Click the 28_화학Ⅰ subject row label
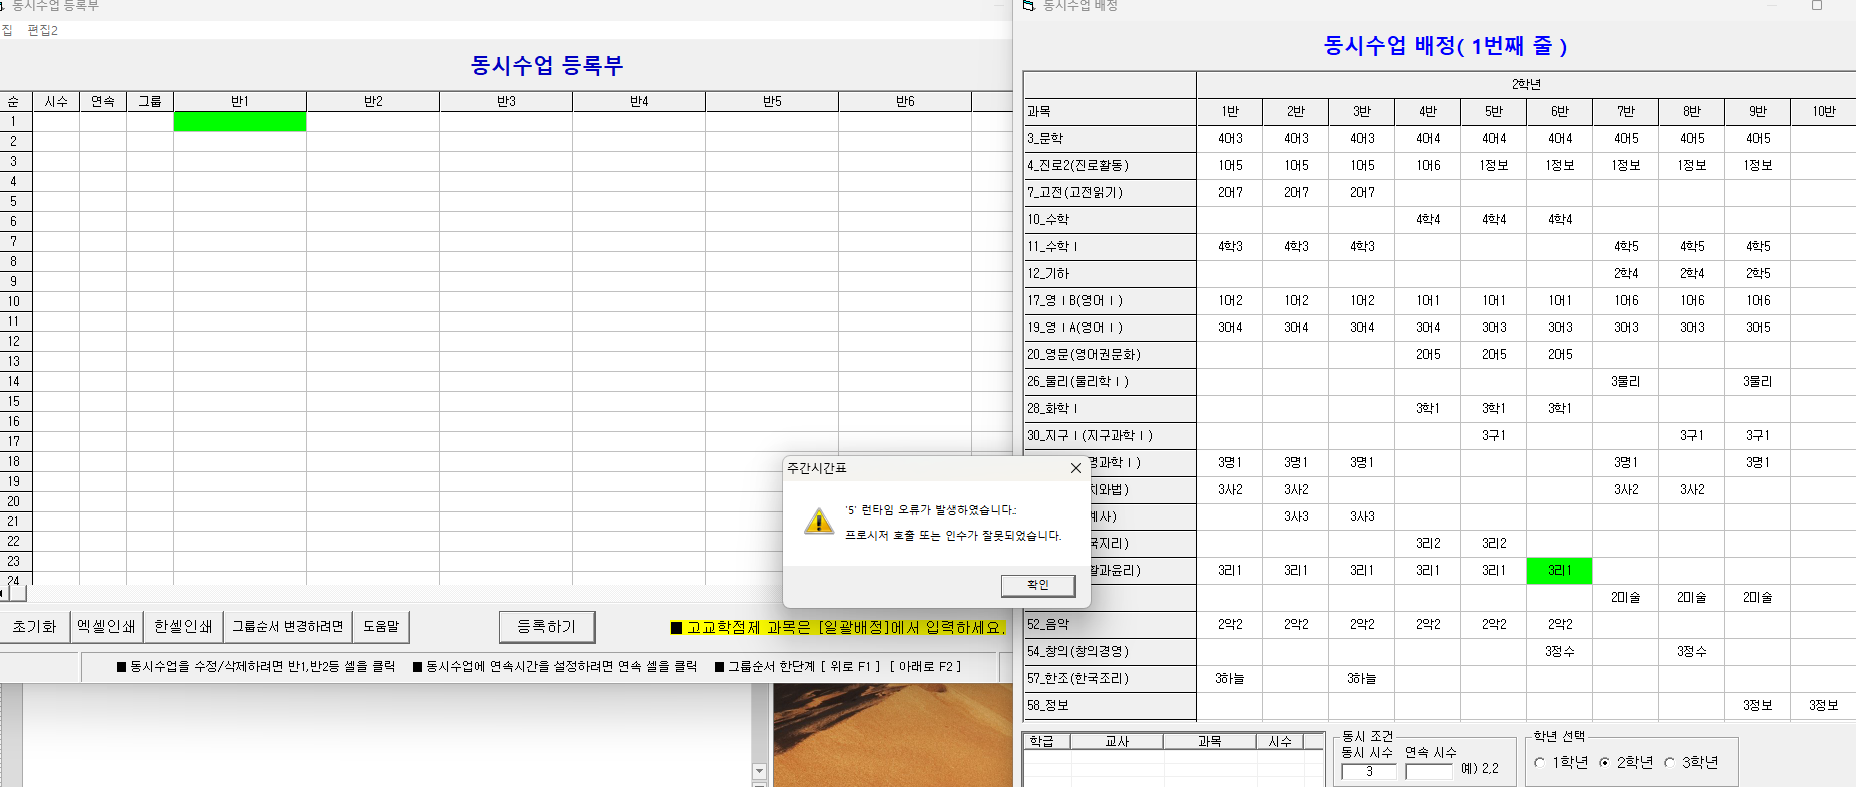Image resolution: width=1856 pixels, height=787 pixels. tap(1109, 408)
